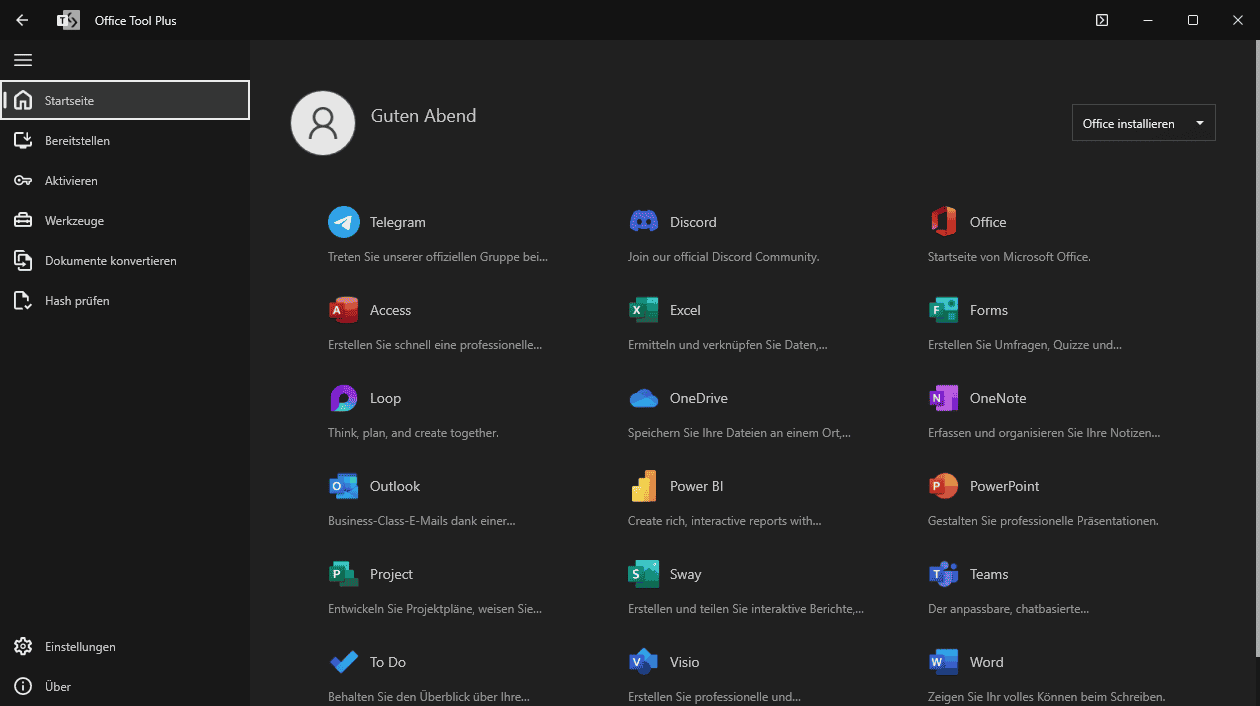Image resolution: width=1260 pixels, height=706 pixels.
Task: Click the PowerPoint title text
Action: coord(1005,486)
